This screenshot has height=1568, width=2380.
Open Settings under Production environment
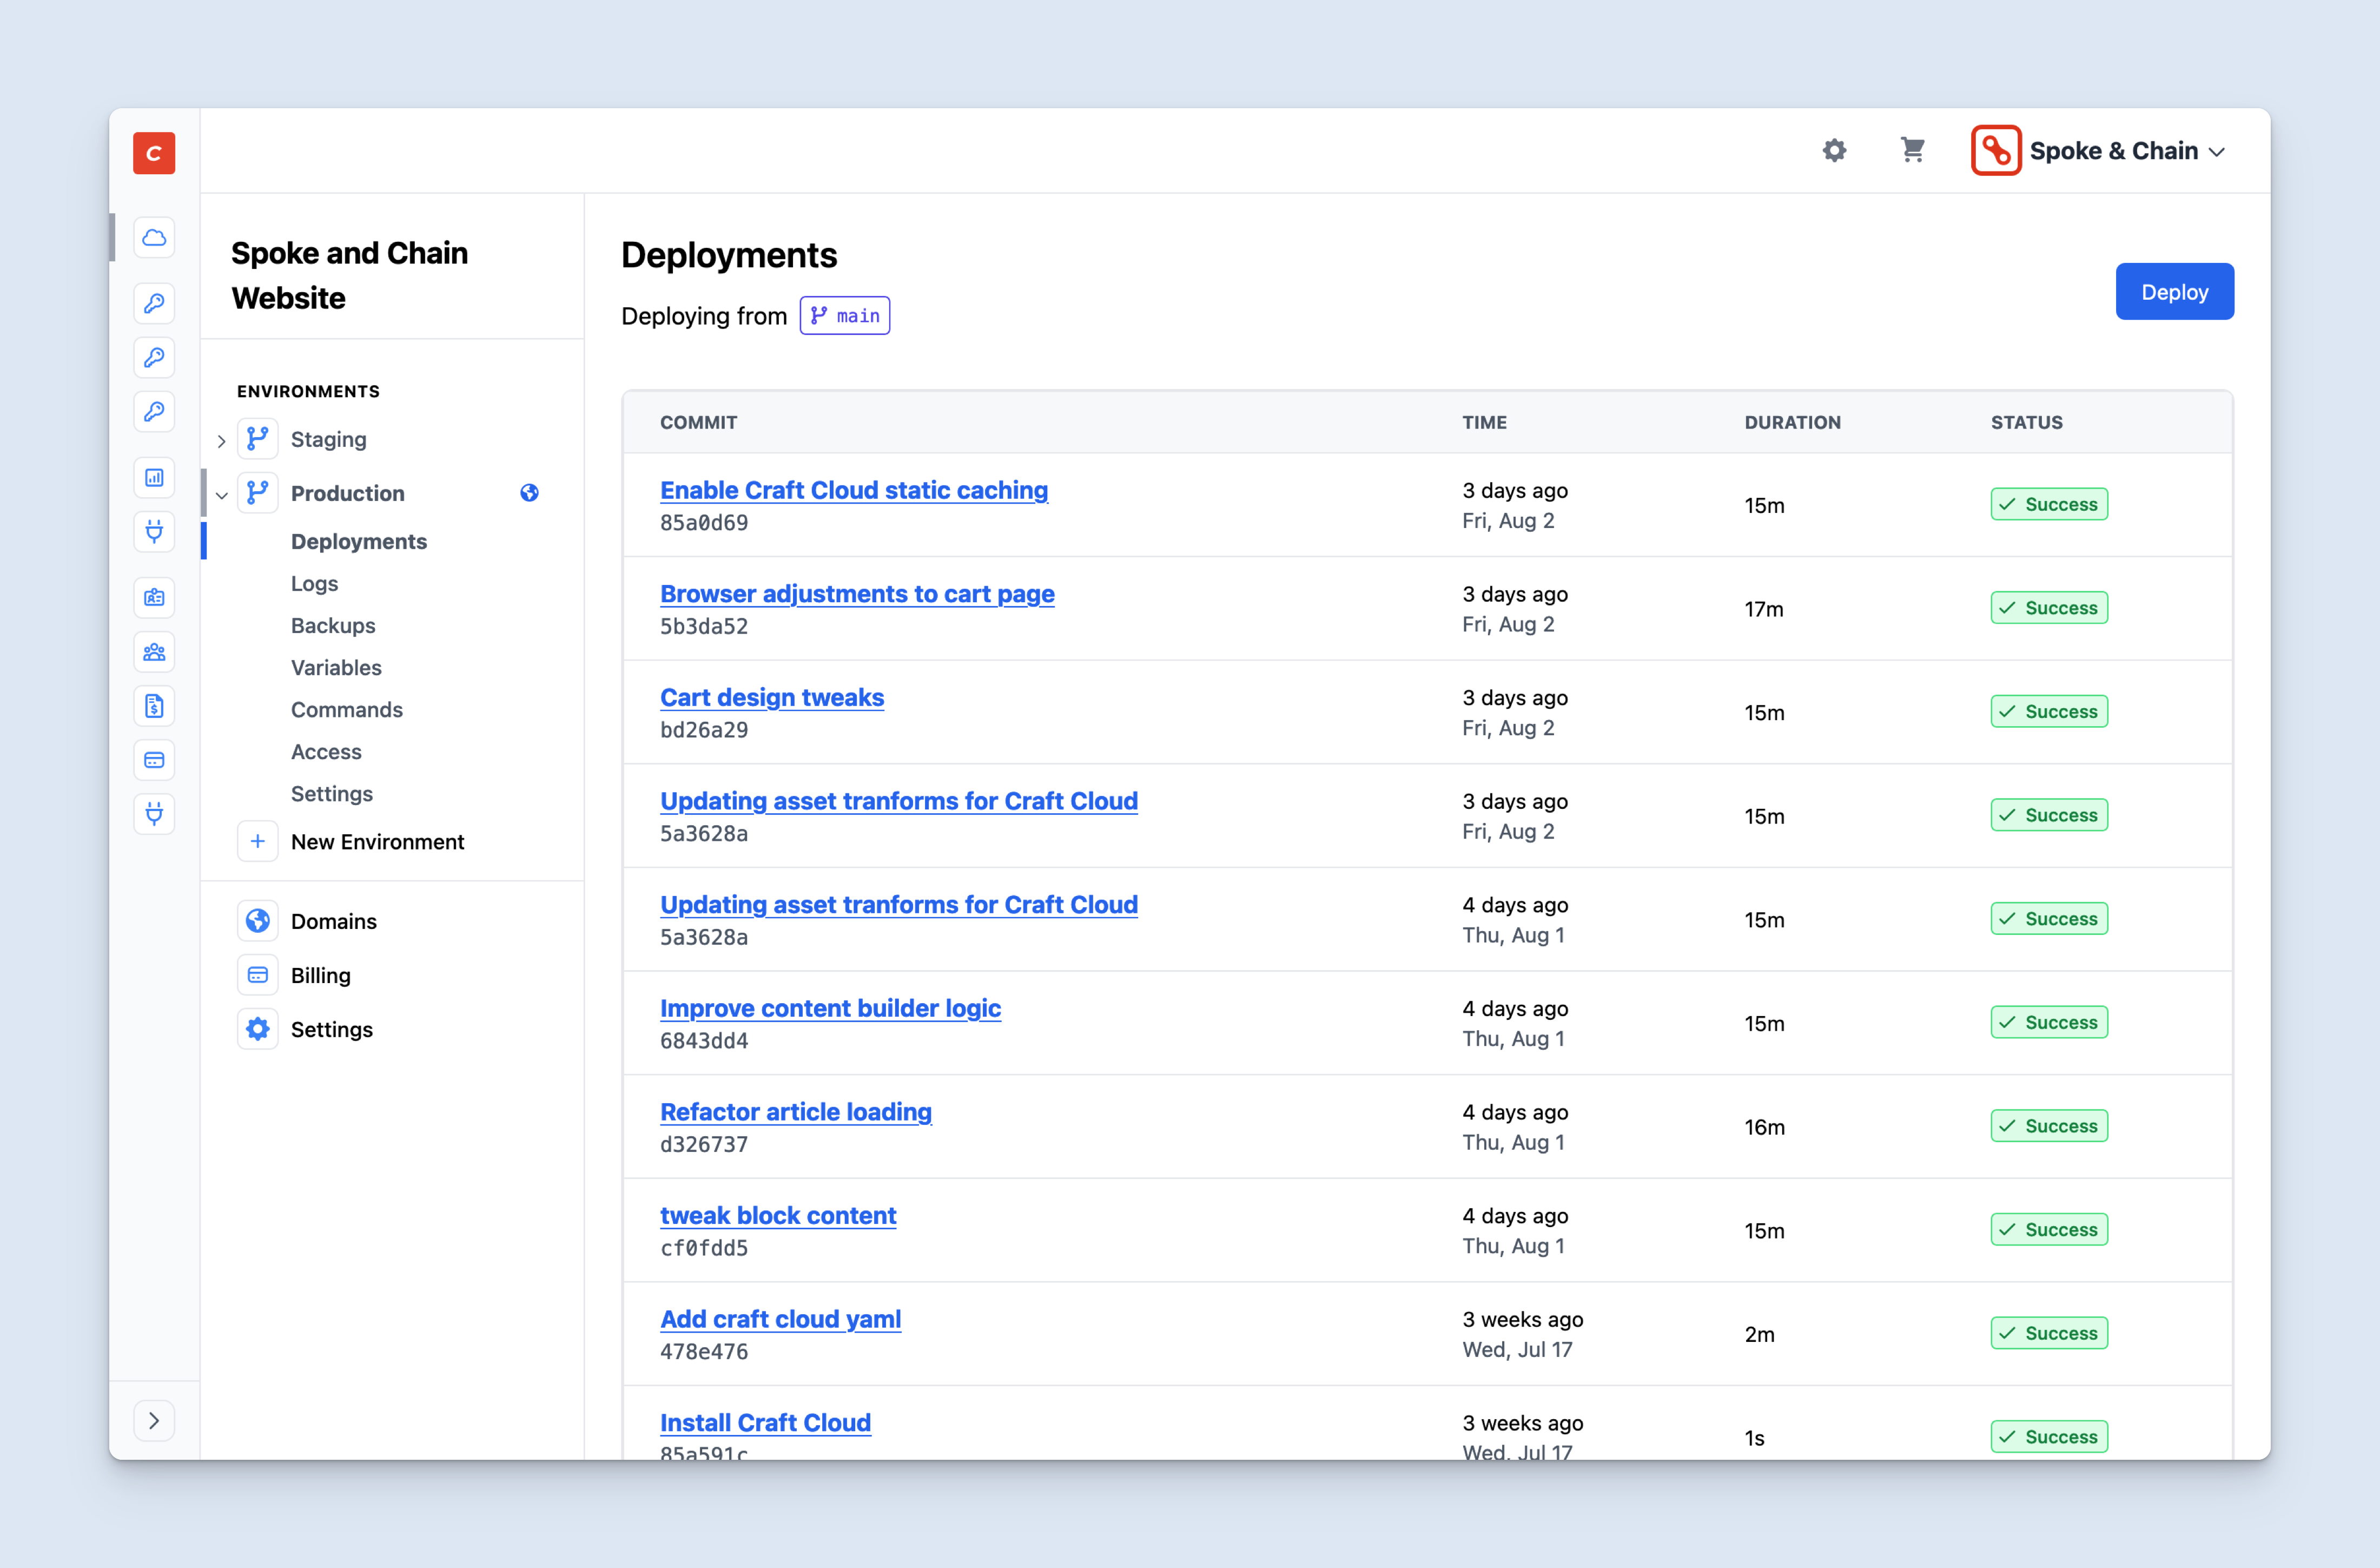[331, 793]
